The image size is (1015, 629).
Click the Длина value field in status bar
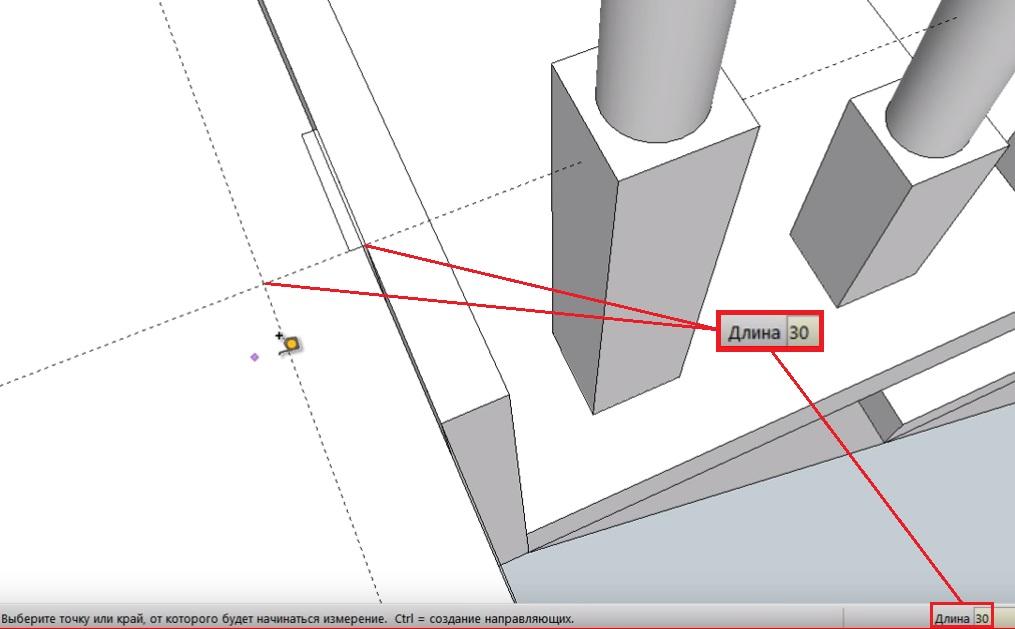[982, 618]
